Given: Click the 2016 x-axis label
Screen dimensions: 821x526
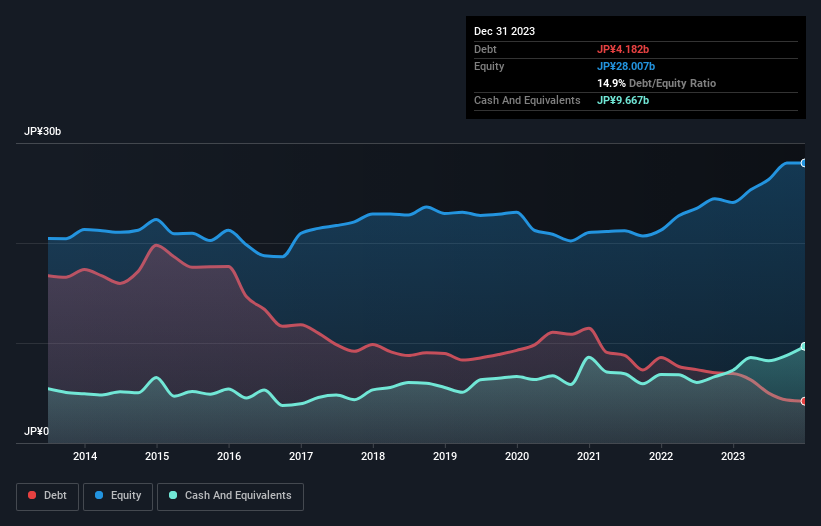Looking at the screenshot, I should point(229,456).
